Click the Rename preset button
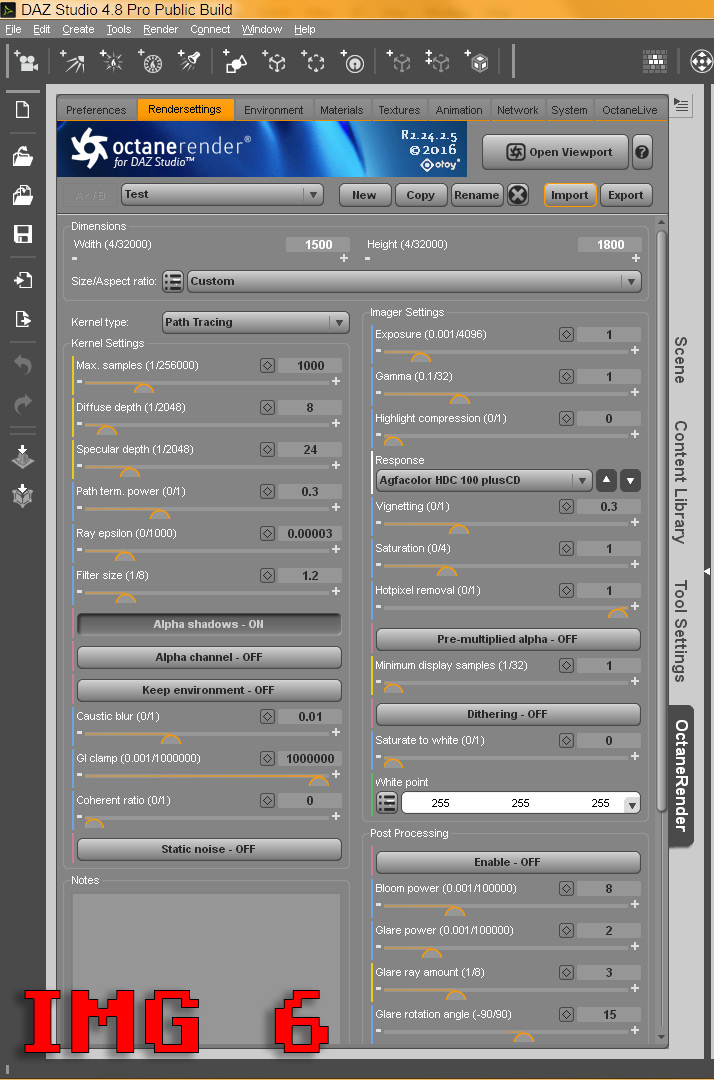This screenshot has width=714, height=1080. [476, 195]
